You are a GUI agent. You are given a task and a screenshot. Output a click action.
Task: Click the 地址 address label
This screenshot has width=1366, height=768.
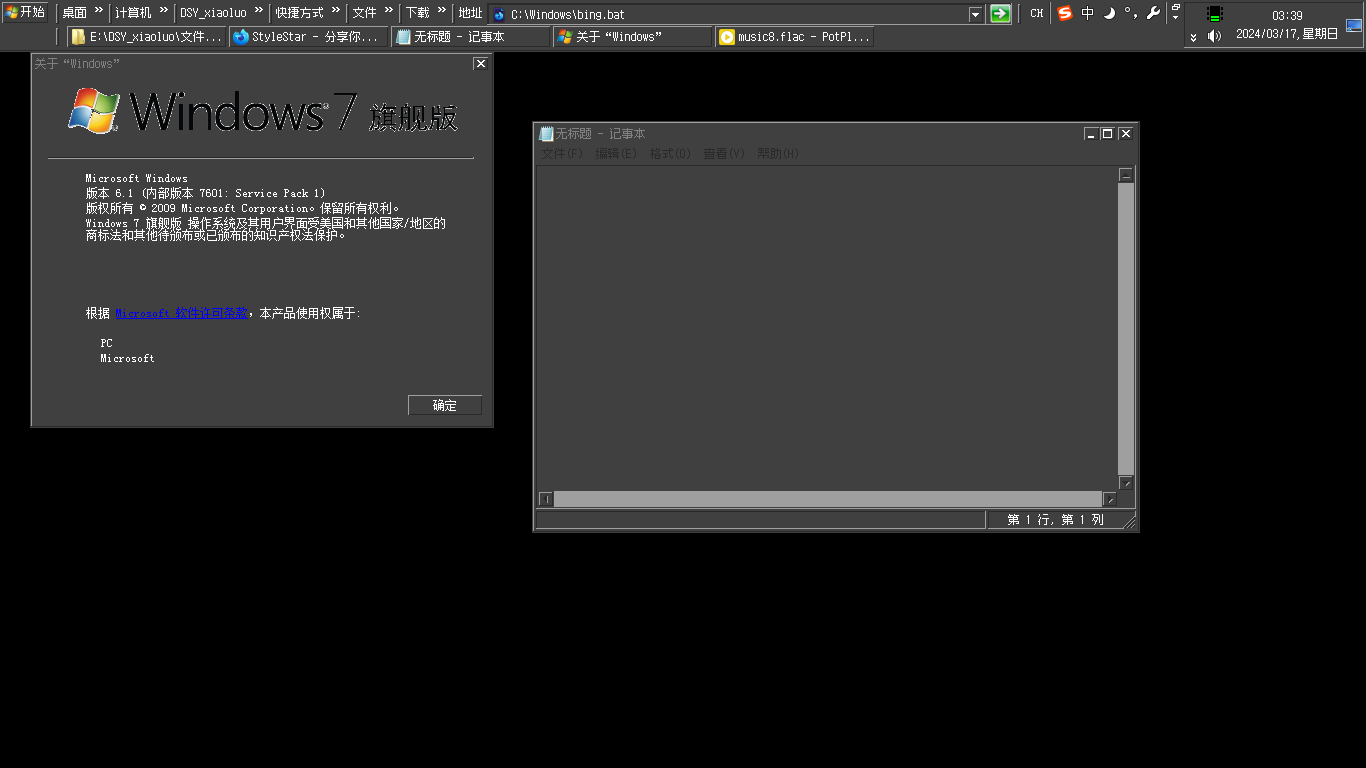click(470, 13)
